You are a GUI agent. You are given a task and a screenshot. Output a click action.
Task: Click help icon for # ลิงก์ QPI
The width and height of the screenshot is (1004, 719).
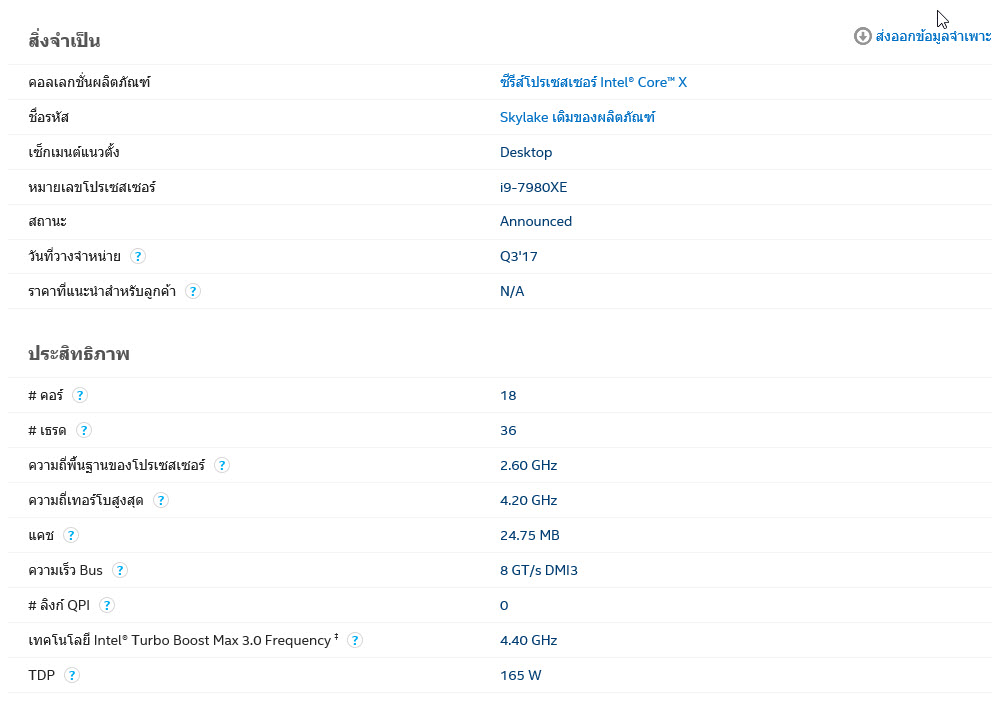click(x=107, y=605)
